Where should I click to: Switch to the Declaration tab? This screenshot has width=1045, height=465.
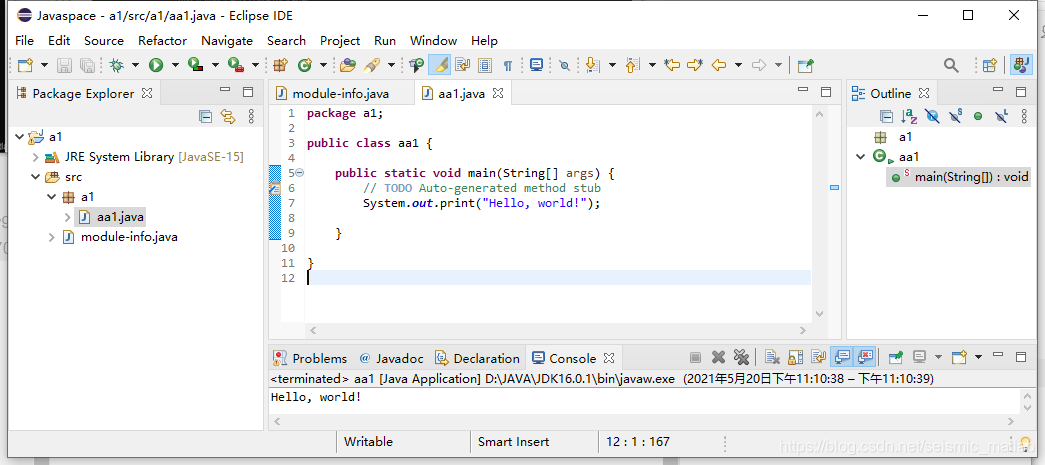point(477,358)
